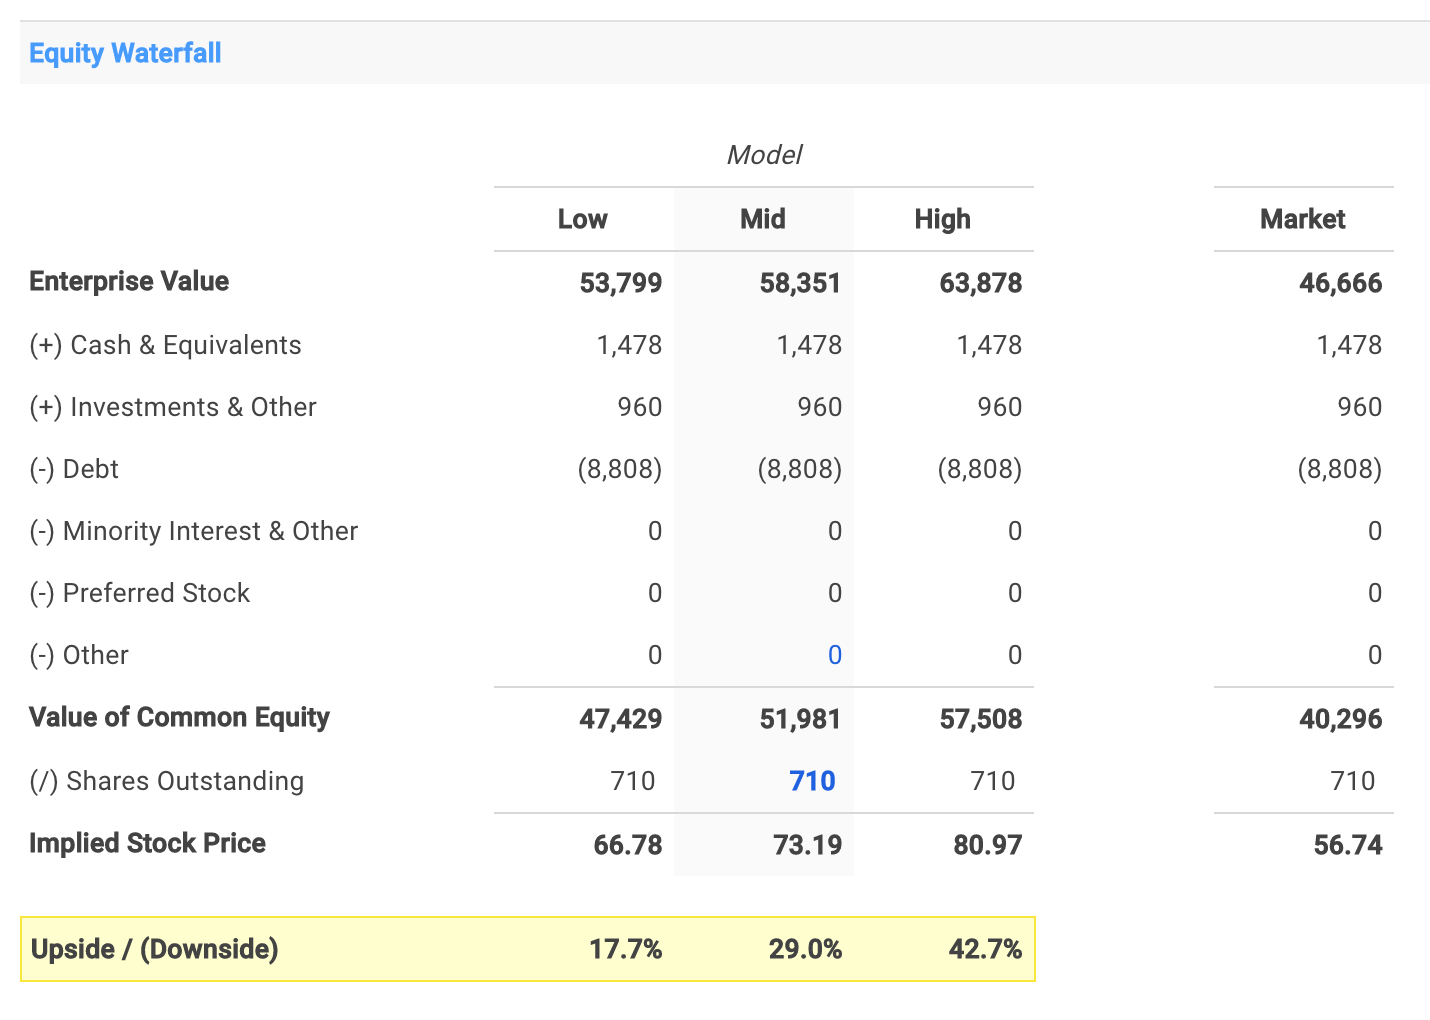This screenshot has width=1430, height=1020.
Task: Click Mid common equity 51,981
Action: tap(801, 719)
